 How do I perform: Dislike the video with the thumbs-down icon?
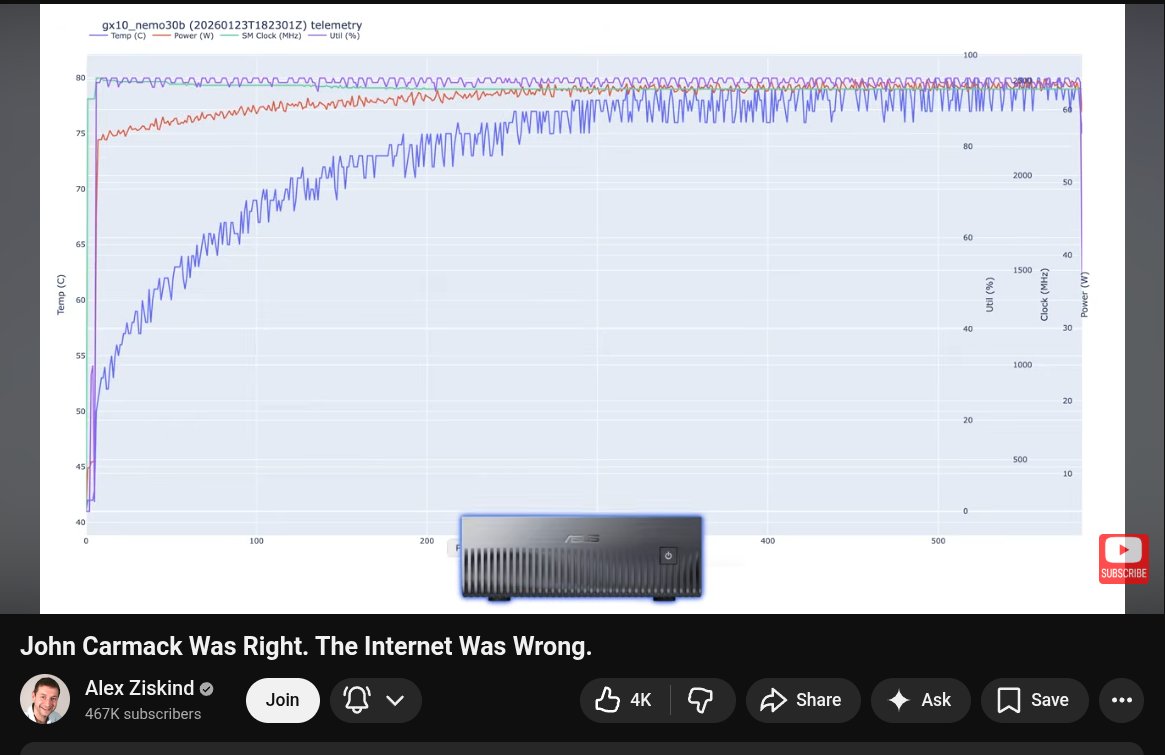pos(700,700)
